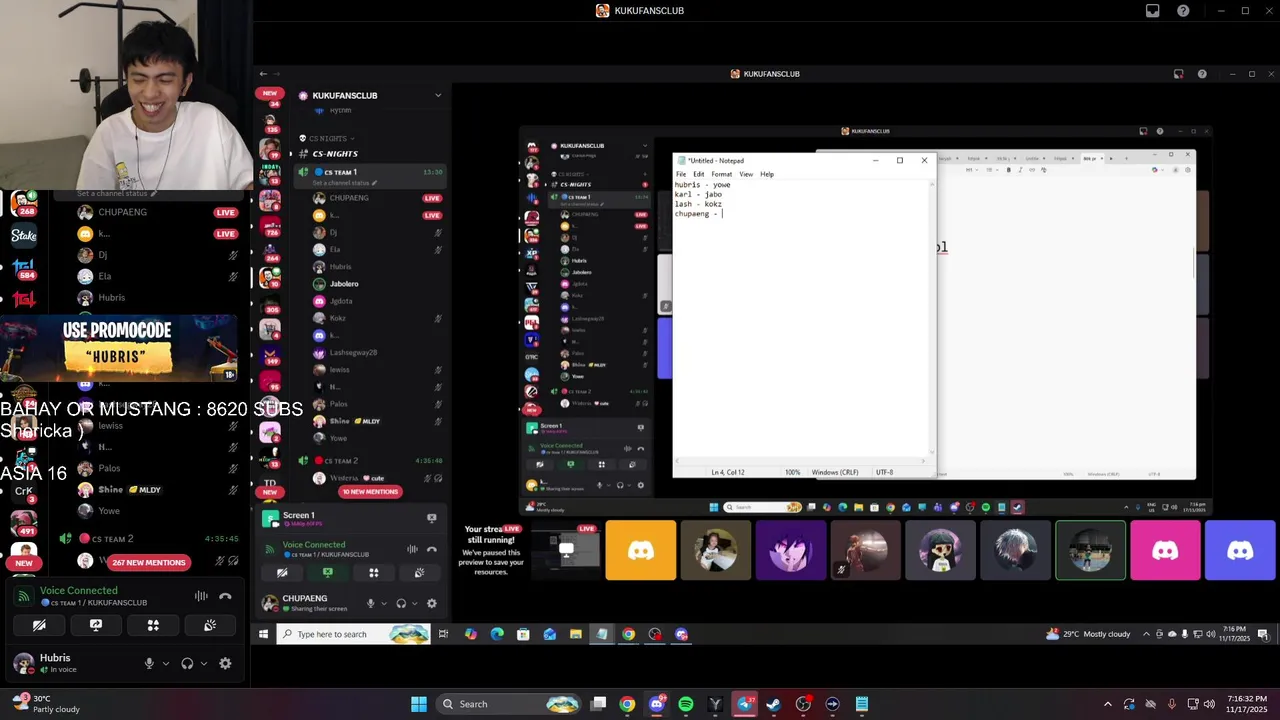
Task: Select user Jabolero in the shared Discord list
Action: tap(344, 284)
